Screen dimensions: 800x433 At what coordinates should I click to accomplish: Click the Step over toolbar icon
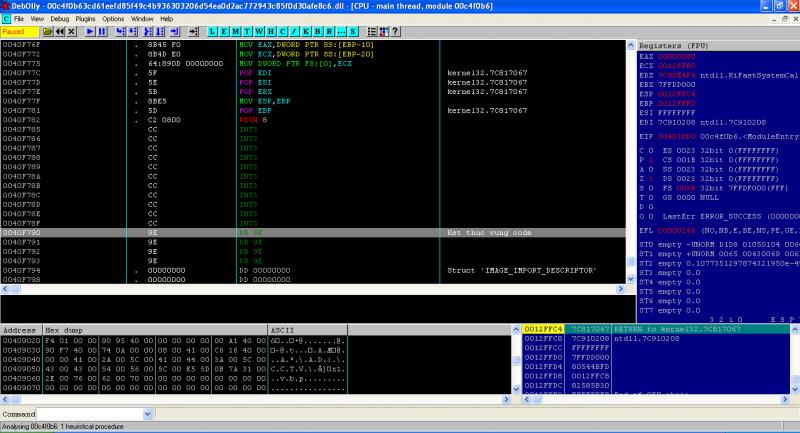[133, 32]
